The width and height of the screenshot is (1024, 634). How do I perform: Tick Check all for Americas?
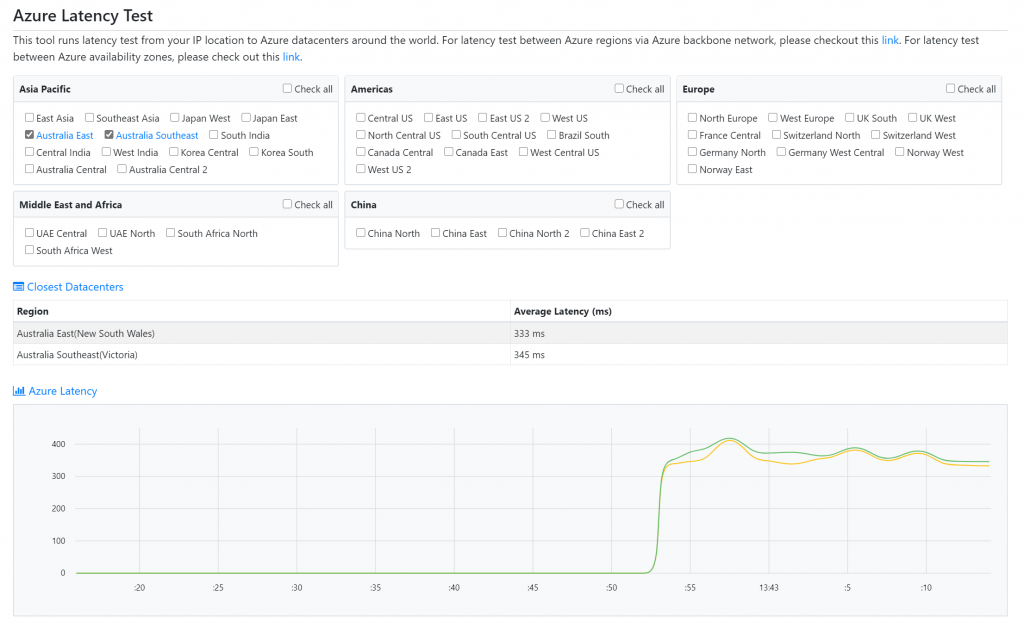(619, 89)
